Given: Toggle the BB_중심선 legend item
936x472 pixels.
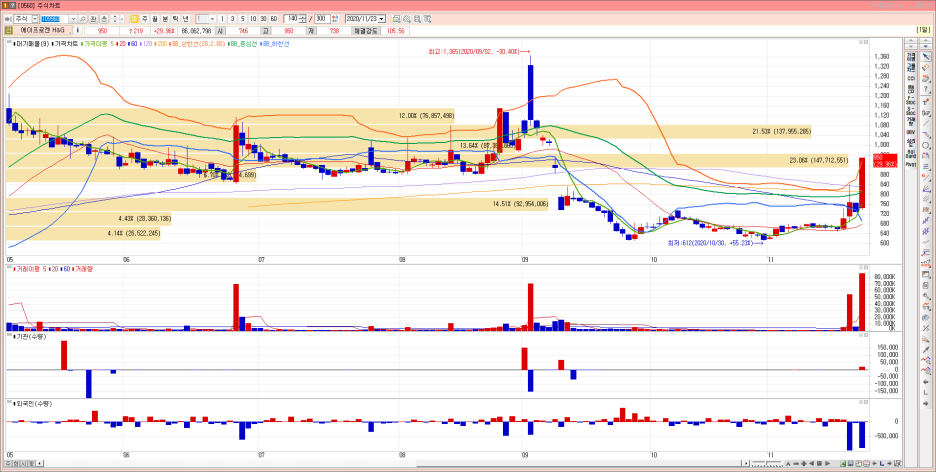Looking at the screenshot, I should pyautogui.click(x=242, y=44).
